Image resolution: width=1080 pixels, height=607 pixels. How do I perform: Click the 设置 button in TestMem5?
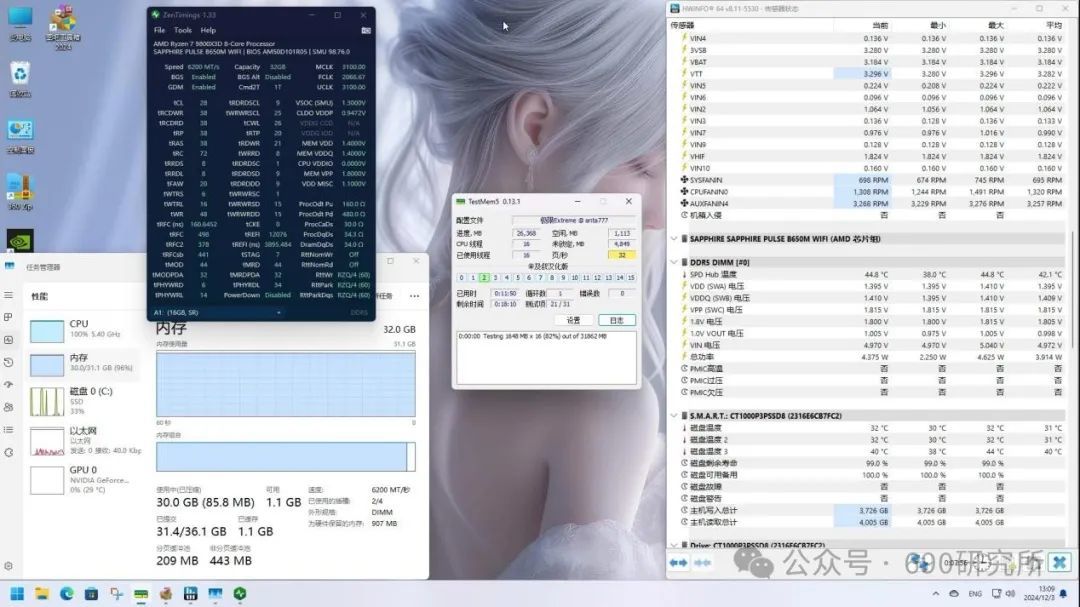[574, 320]
